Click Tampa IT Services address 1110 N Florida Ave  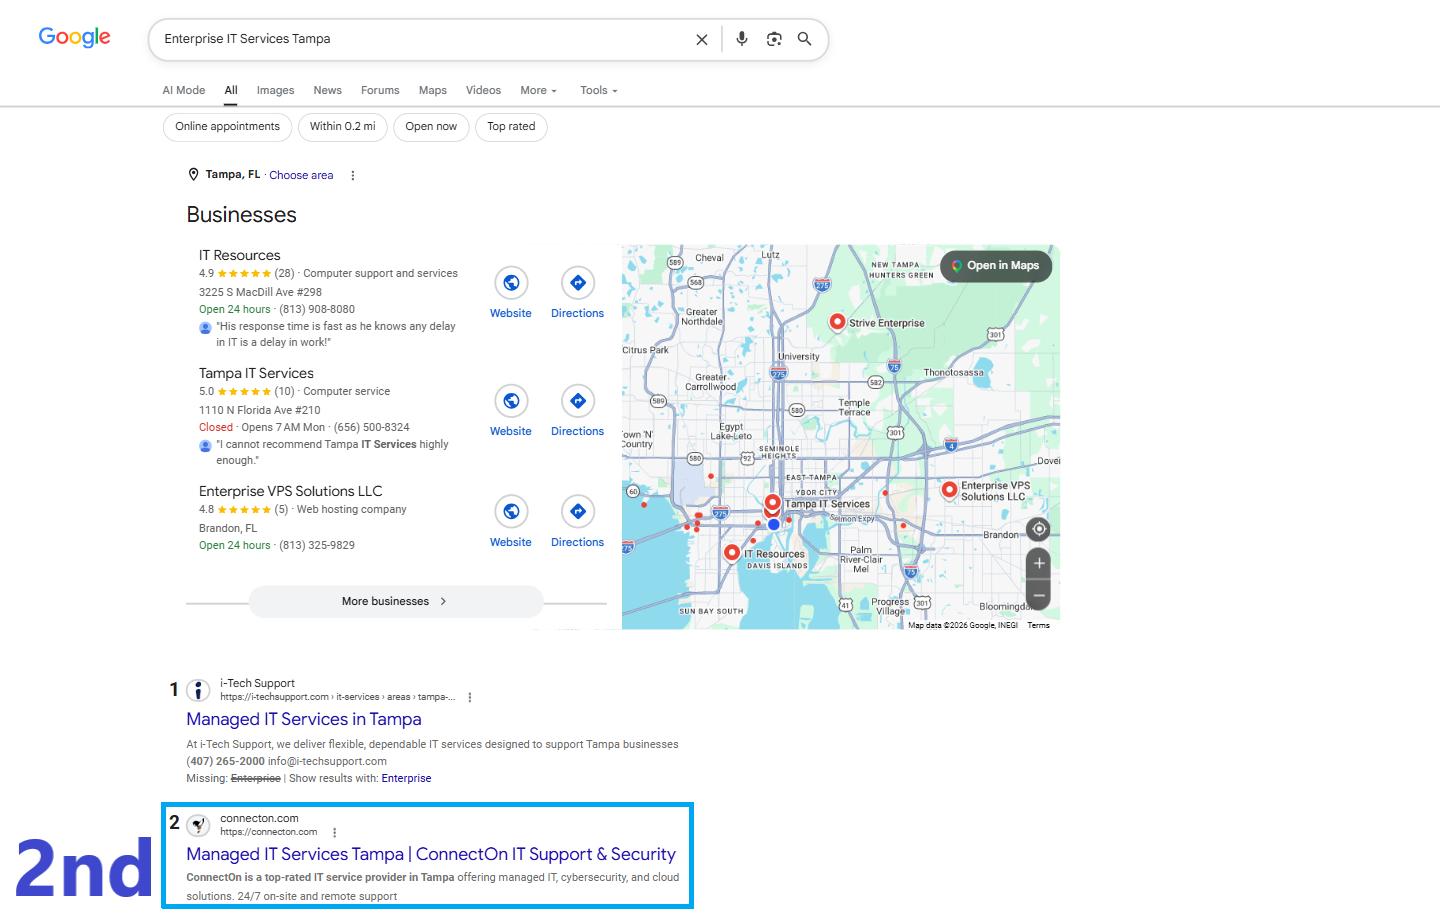point(260,410)
